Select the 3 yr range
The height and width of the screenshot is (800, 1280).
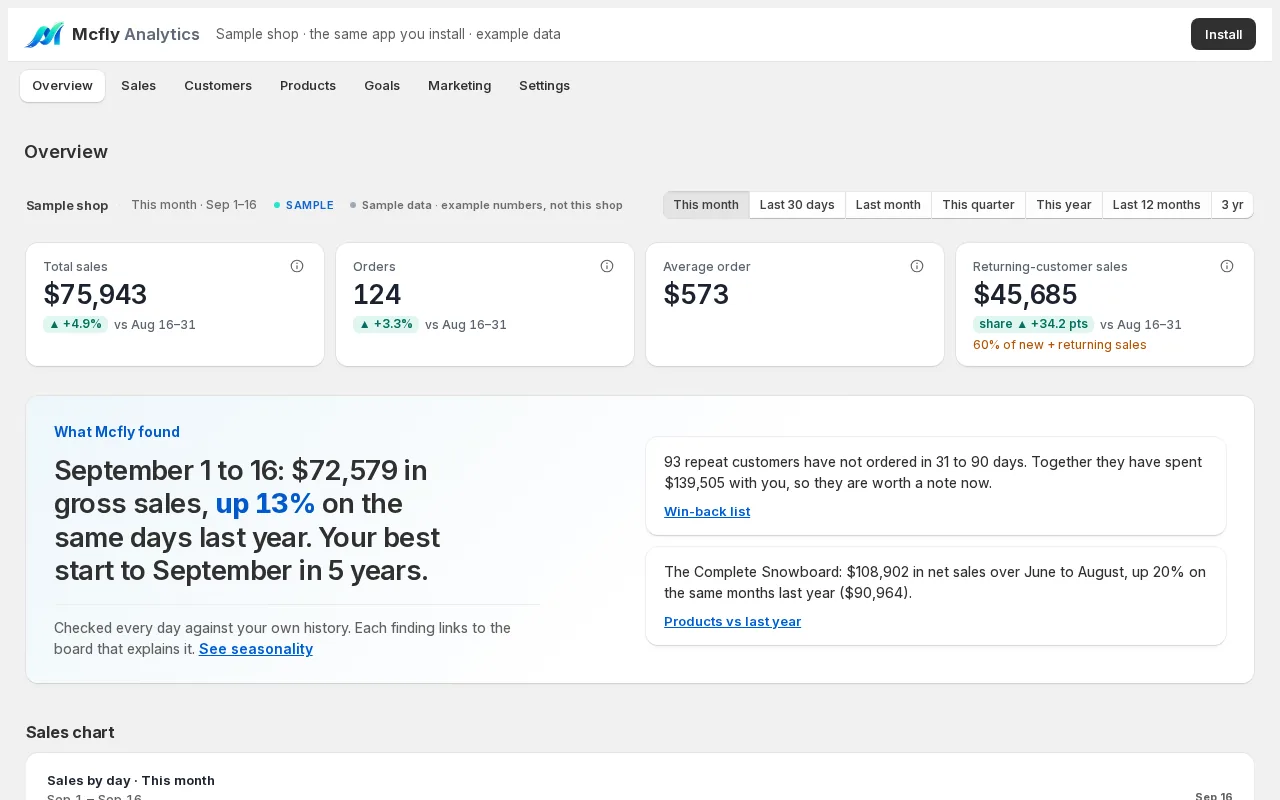coord(1232,205)
